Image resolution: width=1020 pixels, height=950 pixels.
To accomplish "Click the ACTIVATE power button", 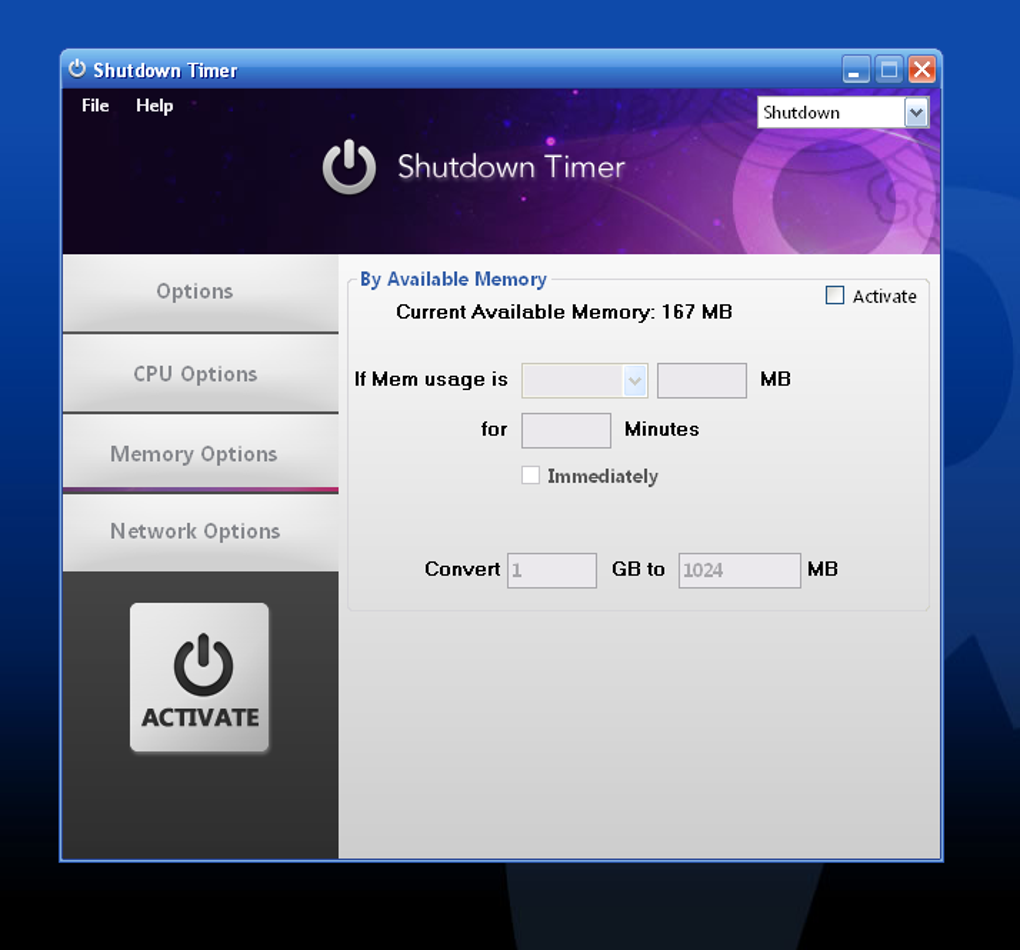I will point(200,677).
